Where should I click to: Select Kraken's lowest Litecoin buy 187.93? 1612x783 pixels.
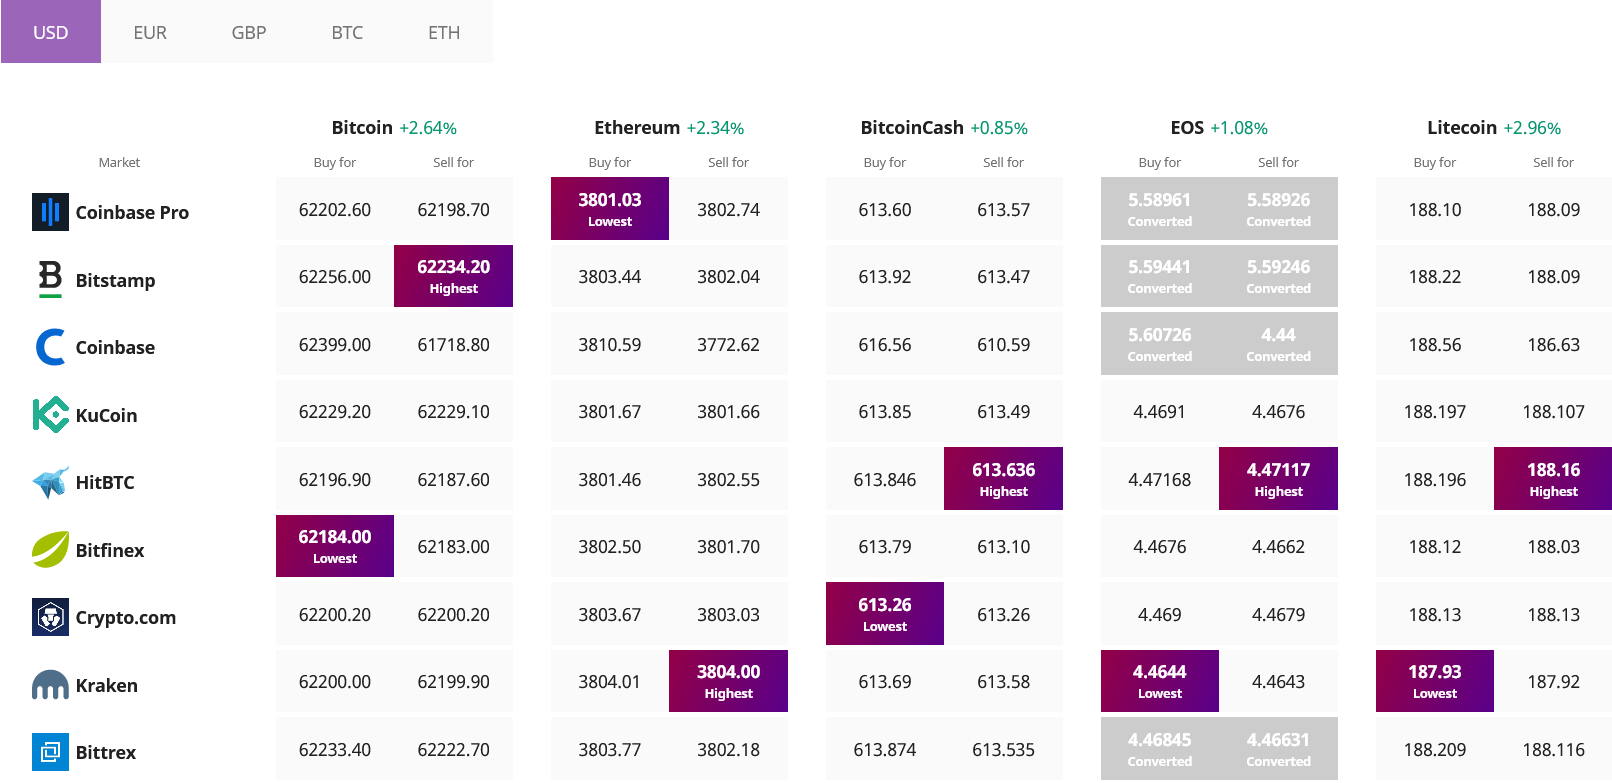pyautogui.click(x=1435, y=681)
